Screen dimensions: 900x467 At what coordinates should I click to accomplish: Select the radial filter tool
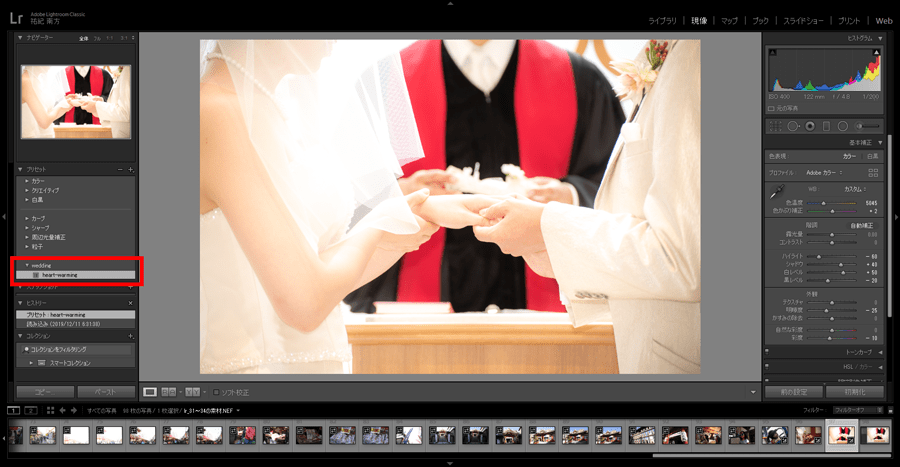tap(843, 126)
